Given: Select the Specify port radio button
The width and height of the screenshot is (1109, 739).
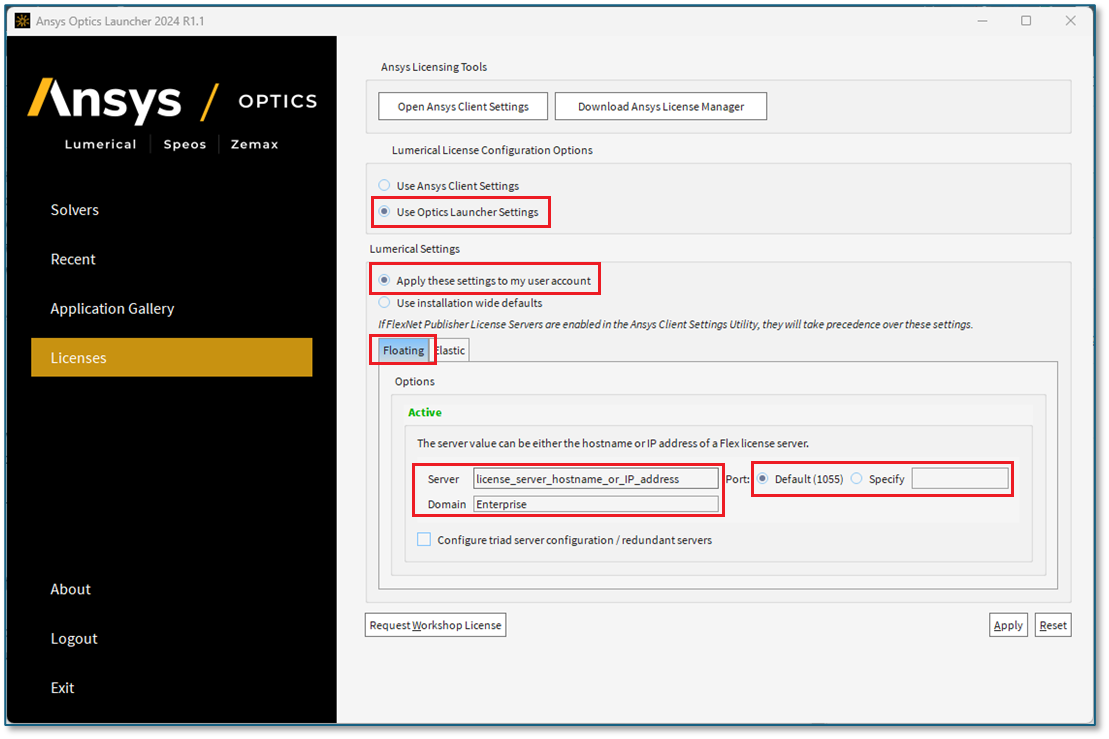Looking at the screenshot, I should click(857, 479).
